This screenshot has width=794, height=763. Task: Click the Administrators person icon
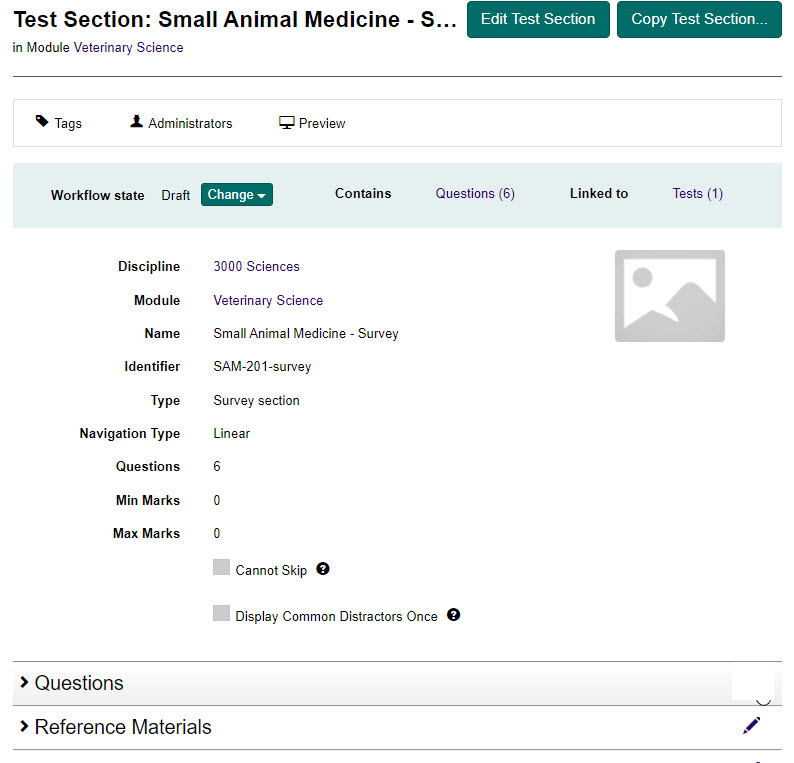point(136,122)
